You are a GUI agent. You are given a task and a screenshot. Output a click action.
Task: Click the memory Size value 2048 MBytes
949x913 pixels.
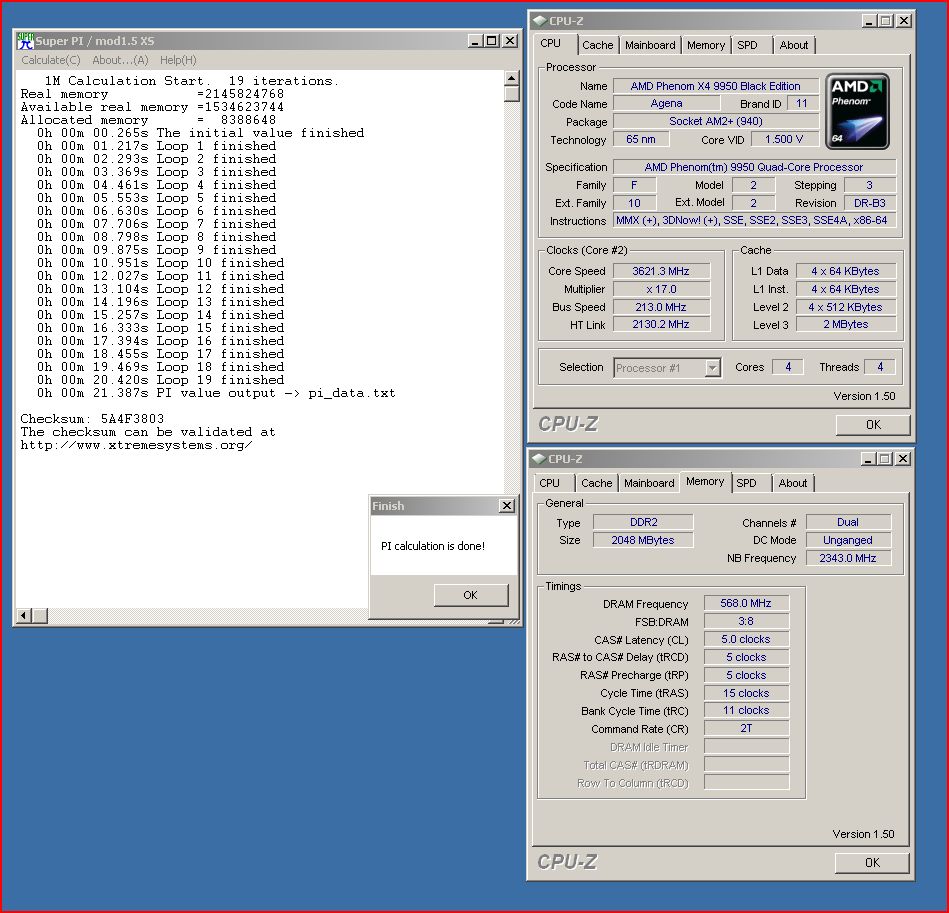click(643, 540)
